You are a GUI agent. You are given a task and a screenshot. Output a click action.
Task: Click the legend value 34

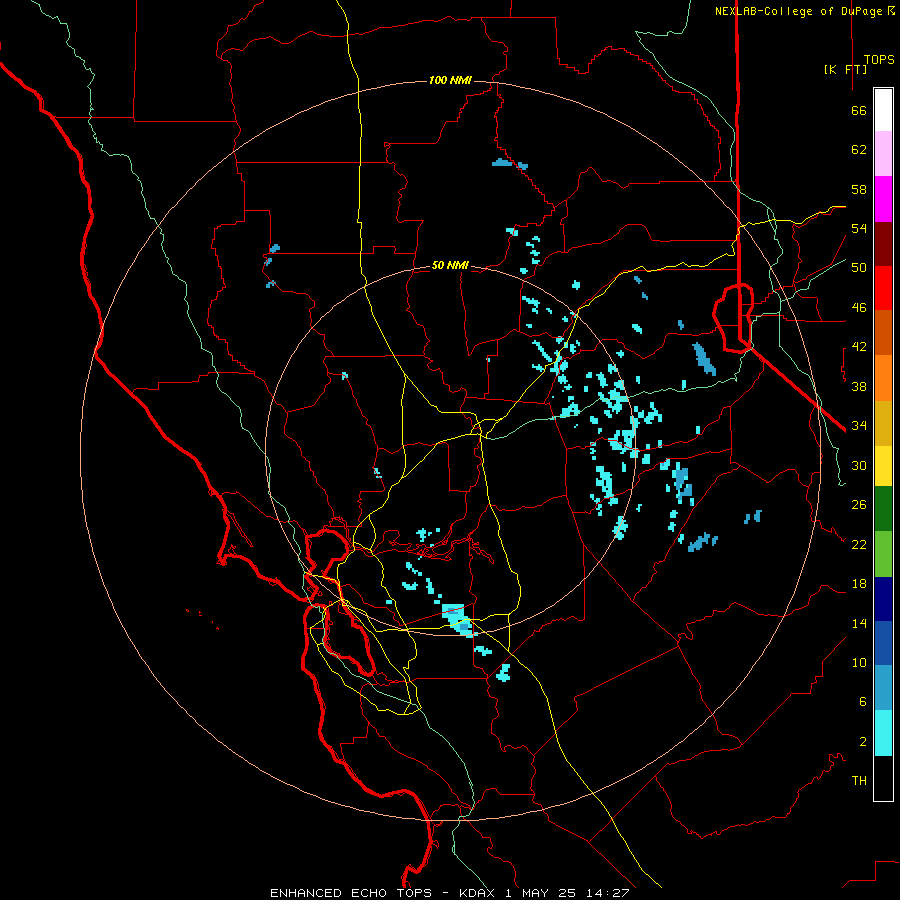pos(859,426)
